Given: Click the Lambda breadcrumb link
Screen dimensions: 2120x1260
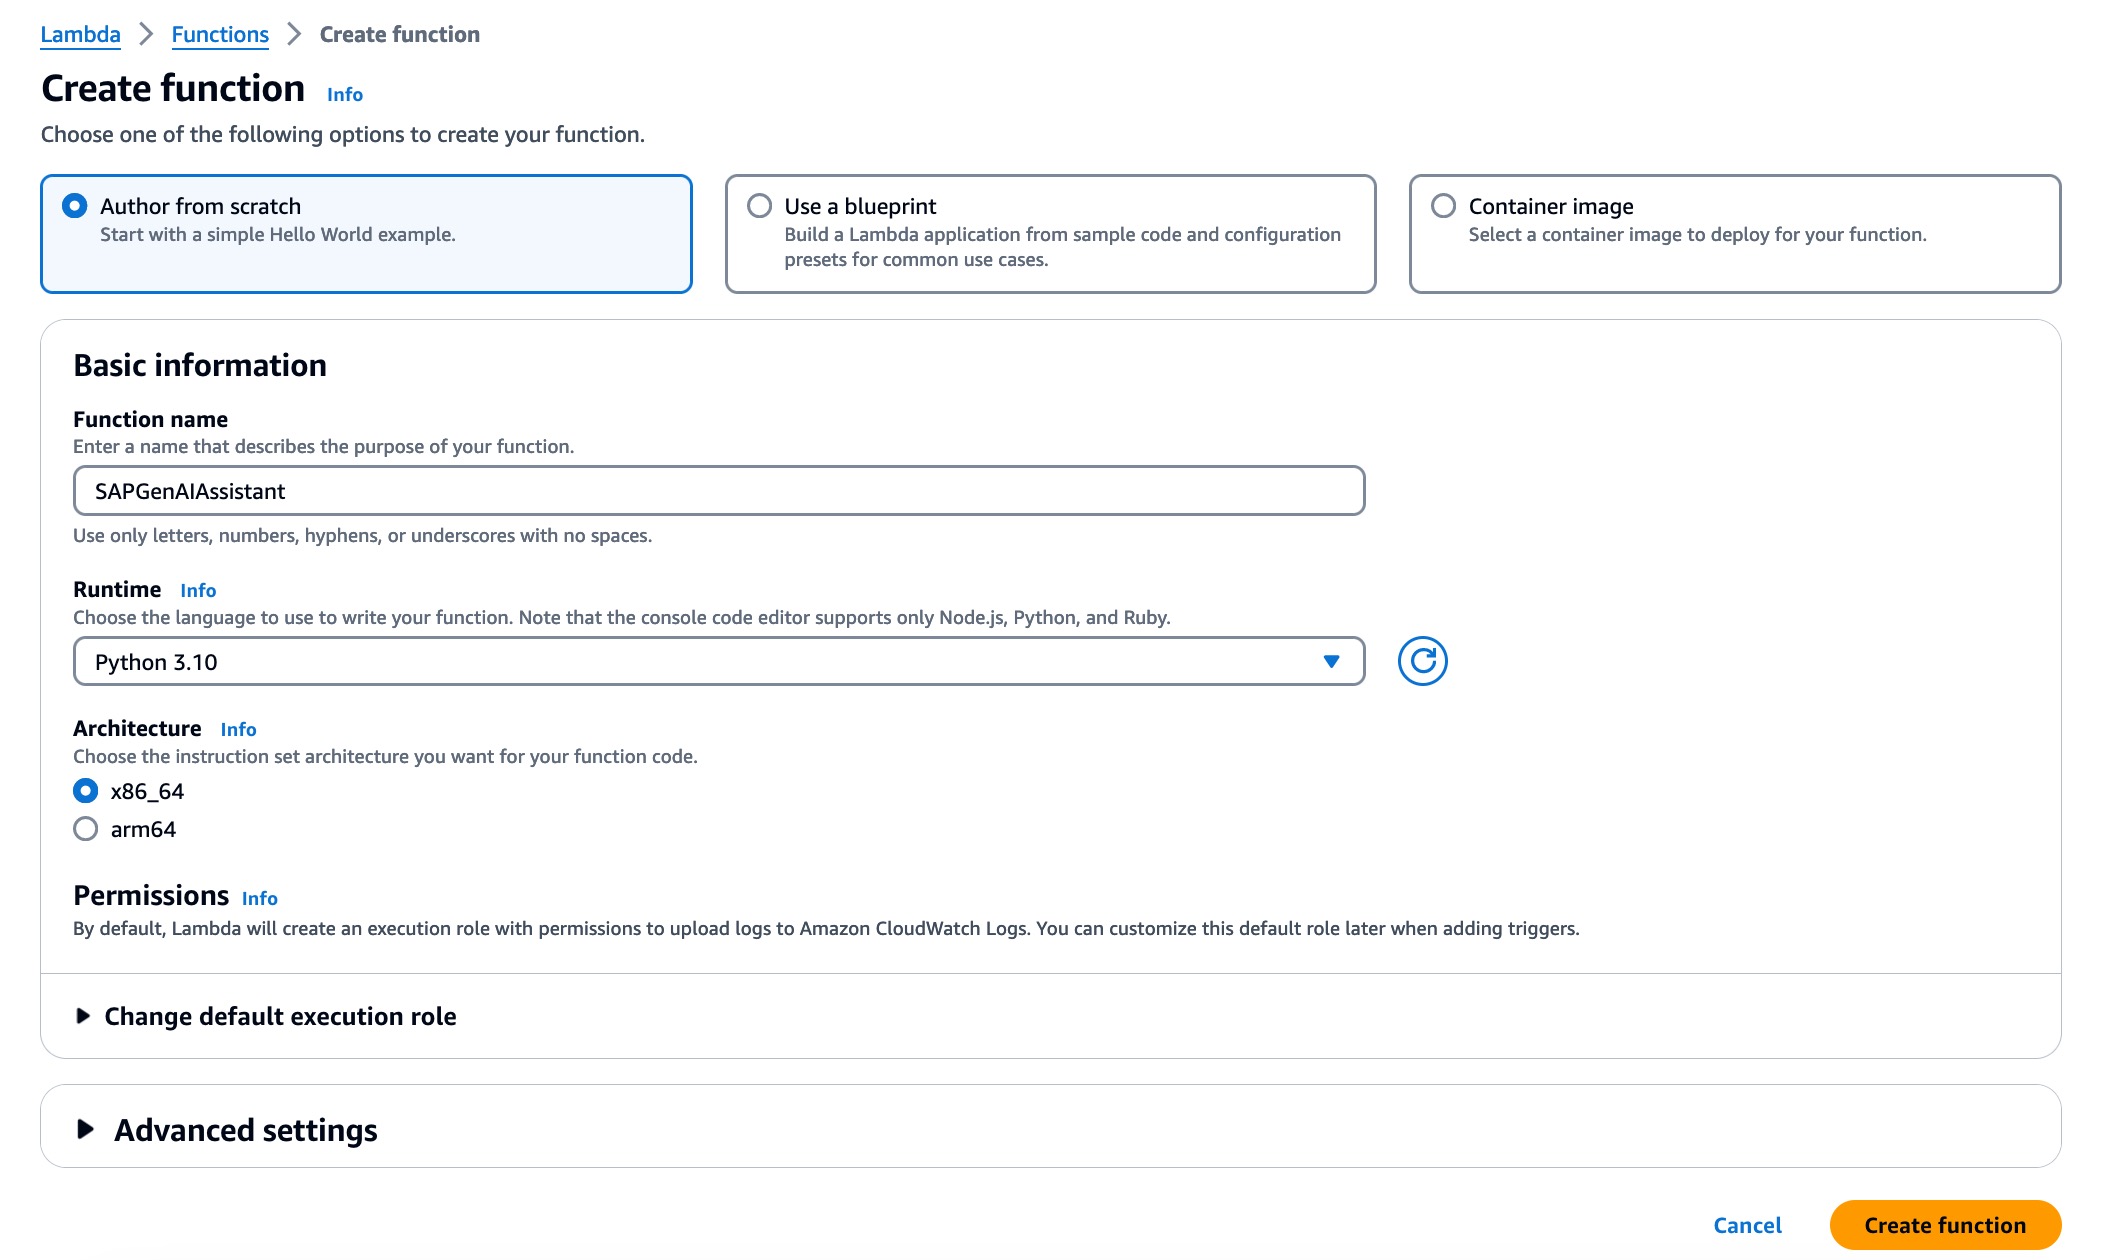Looking at the screenshot, I should [80, 34].
